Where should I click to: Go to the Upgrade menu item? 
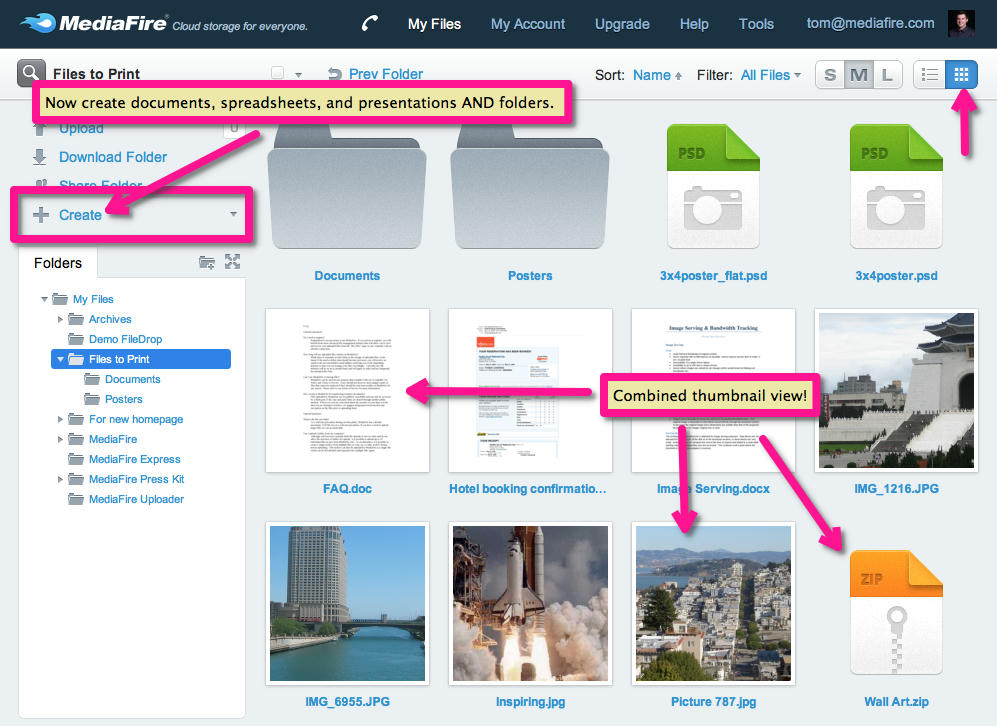coord(622,24)
